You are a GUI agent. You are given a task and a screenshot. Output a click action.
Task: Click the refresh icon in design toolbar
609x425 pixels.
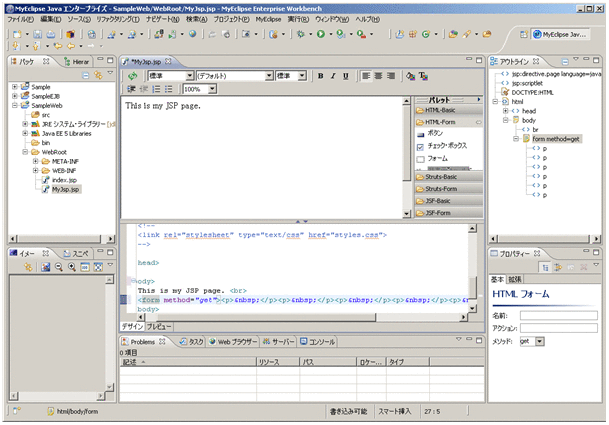pos(132,76)
